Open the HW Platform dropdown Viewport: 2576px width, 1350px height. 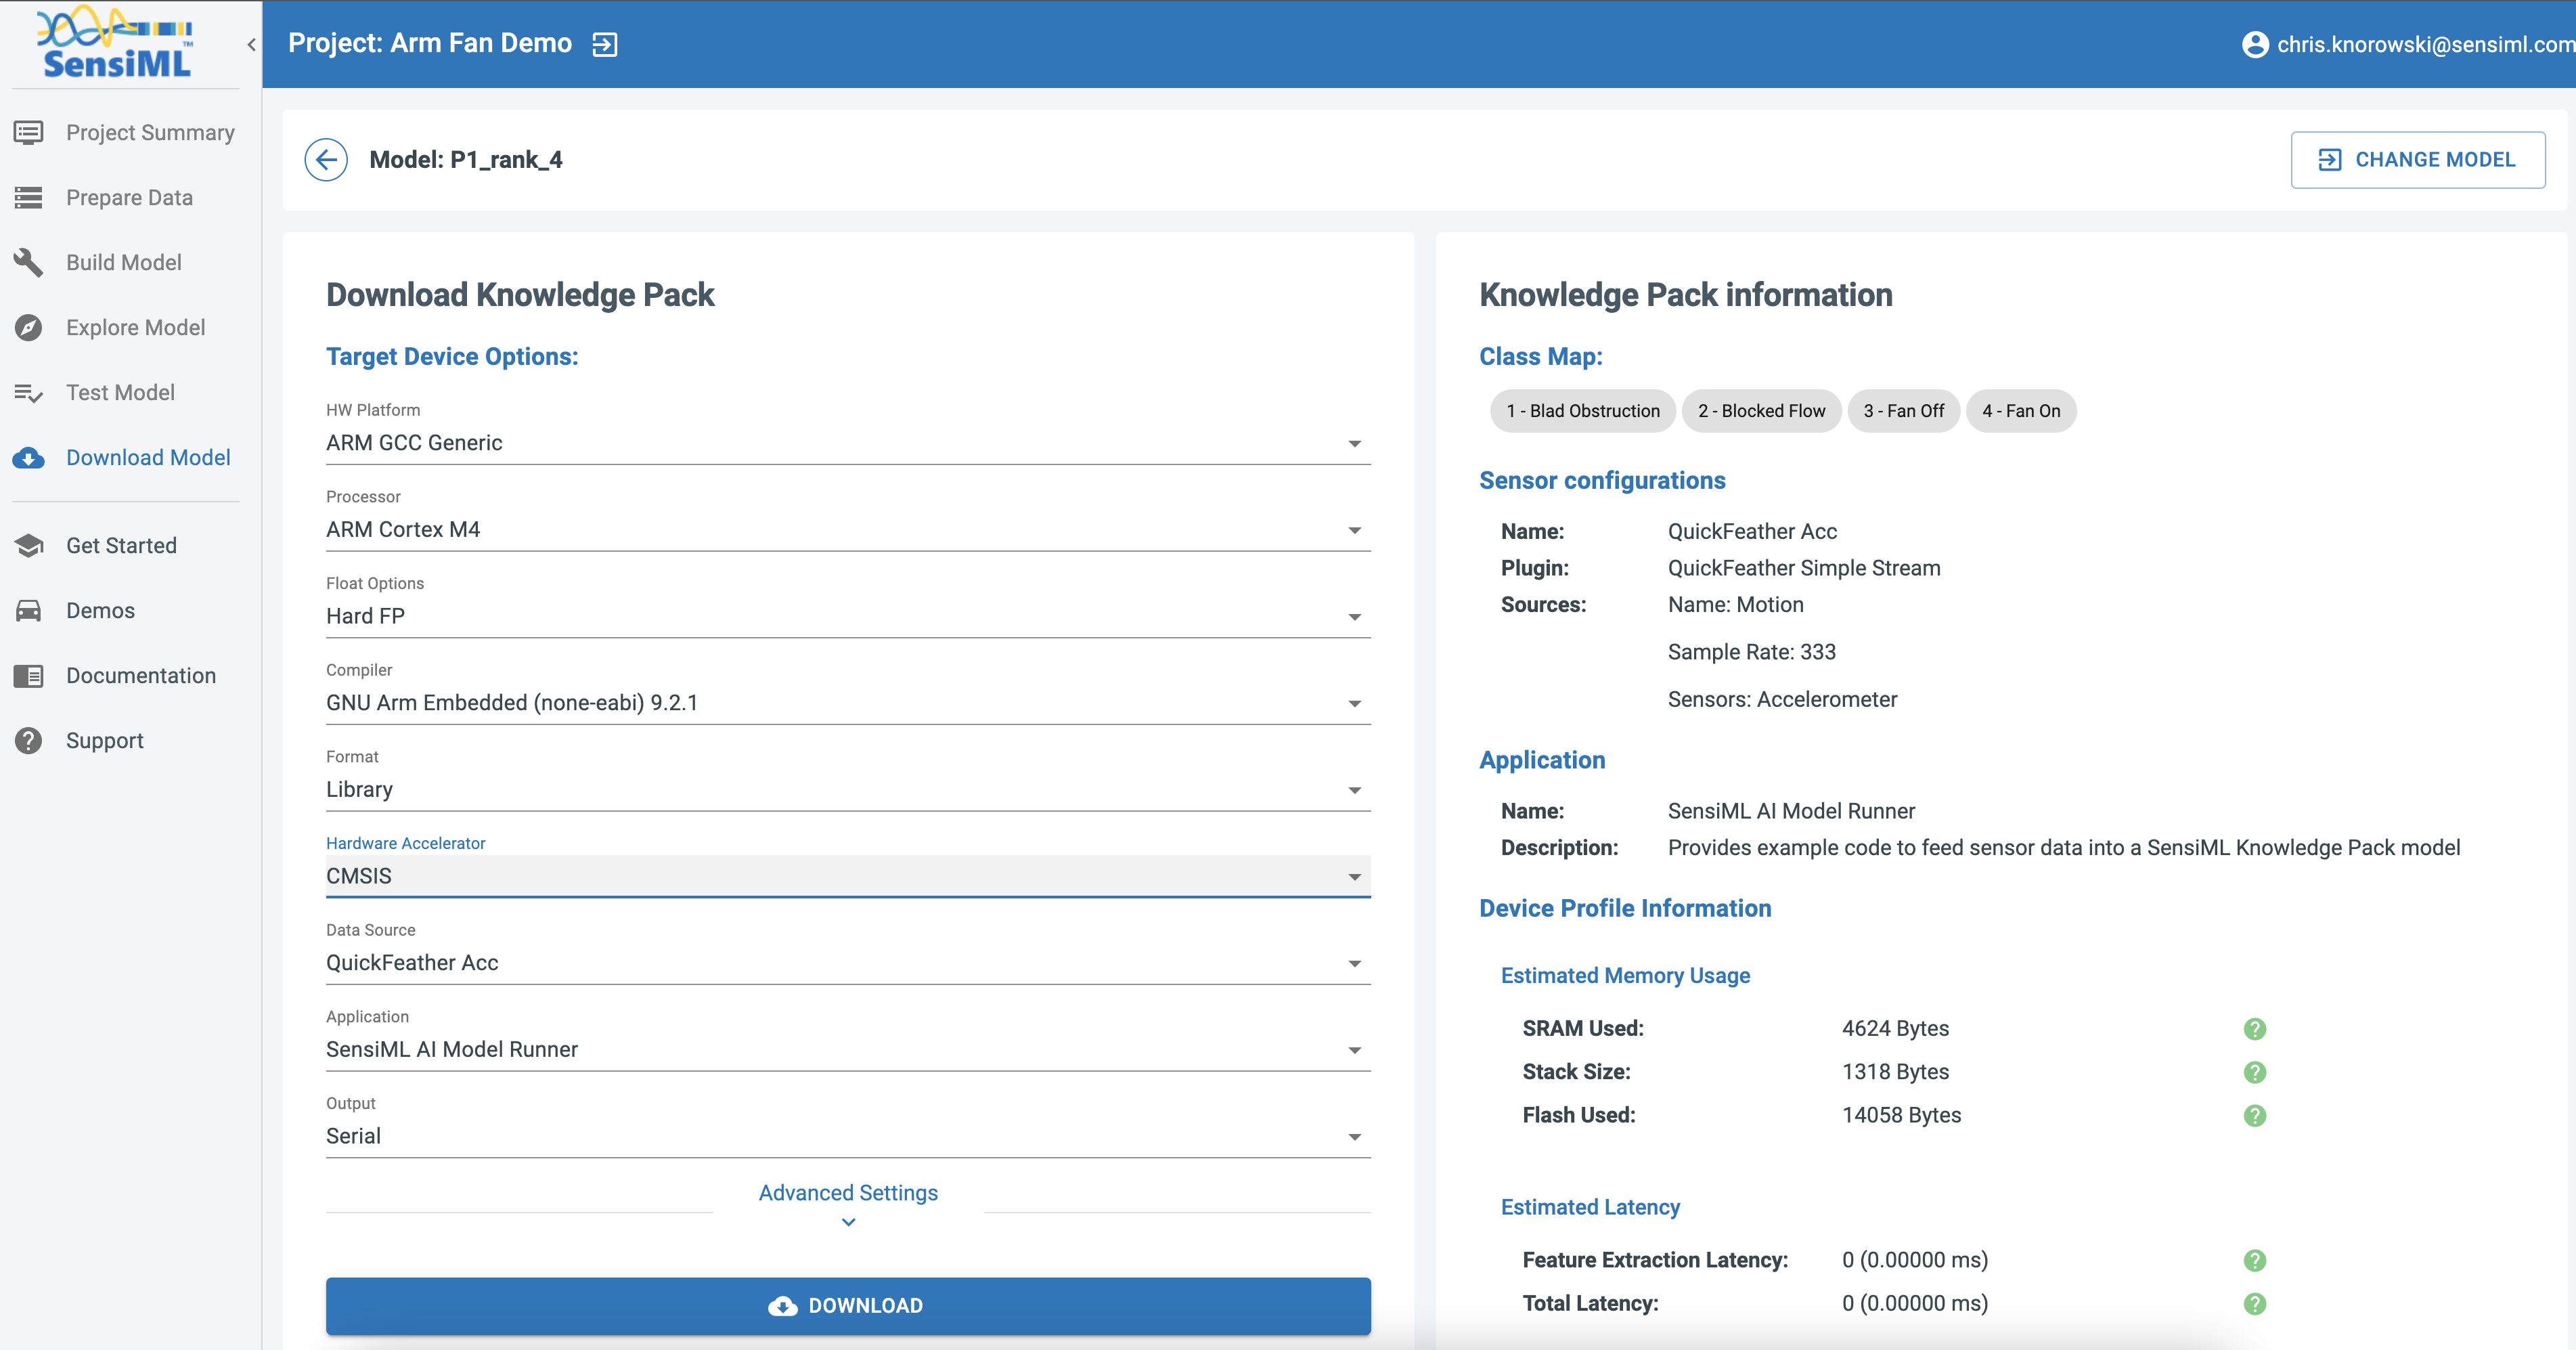(x=848, y=443)
